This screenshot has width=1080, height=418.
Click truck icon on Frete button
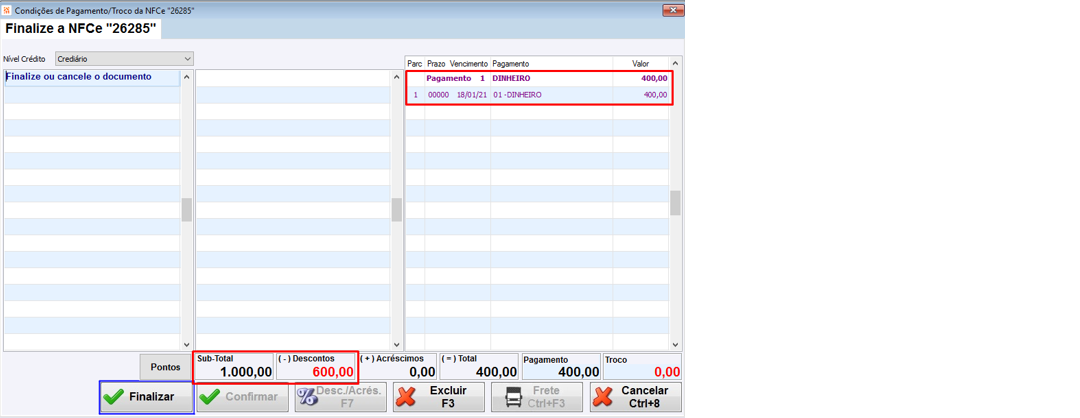(515, 397)
